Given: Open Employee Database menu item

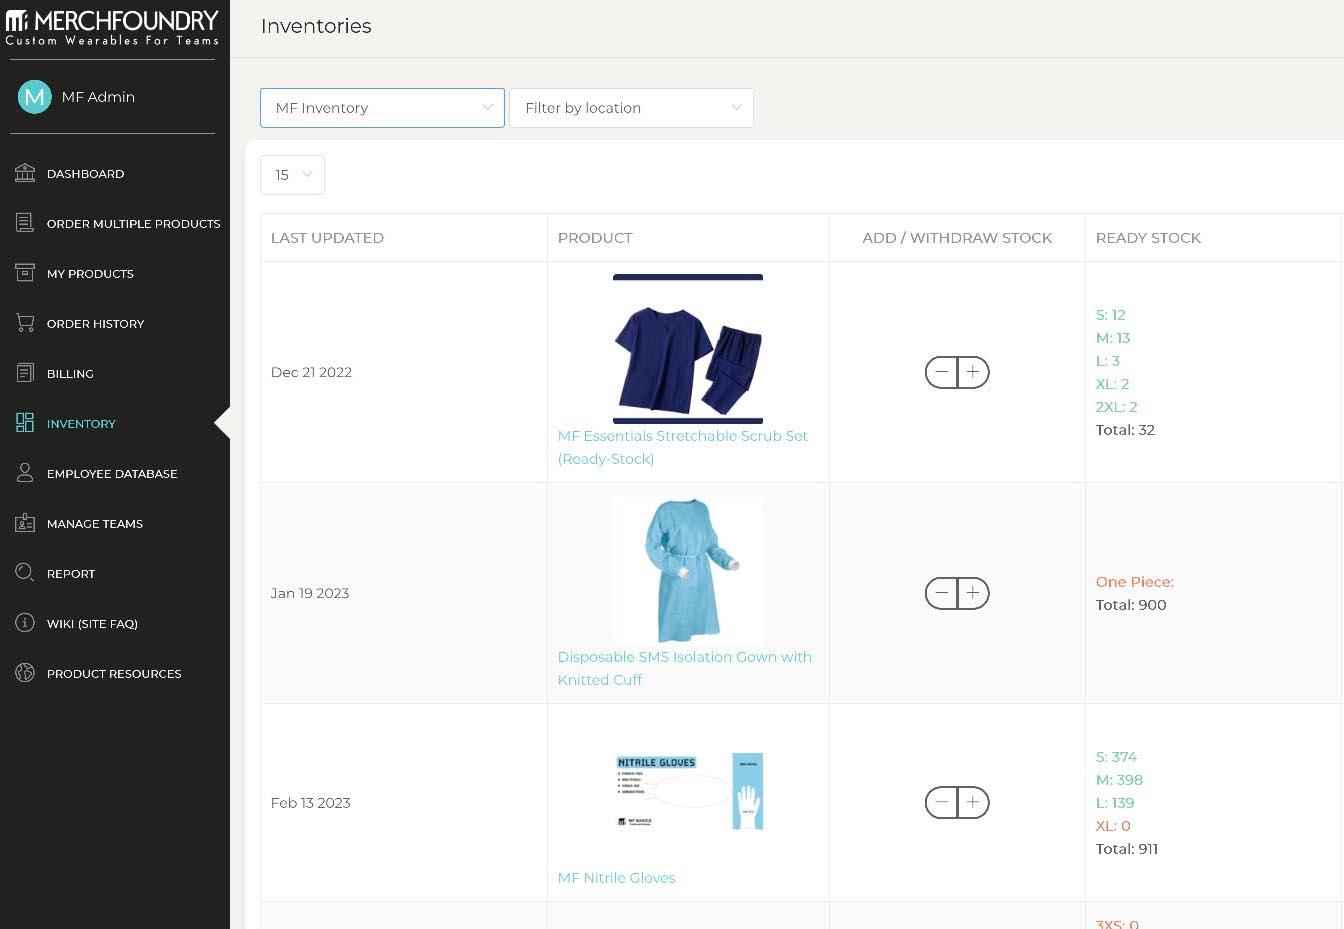Looking at the screenshot, I should tap(112, 474).
